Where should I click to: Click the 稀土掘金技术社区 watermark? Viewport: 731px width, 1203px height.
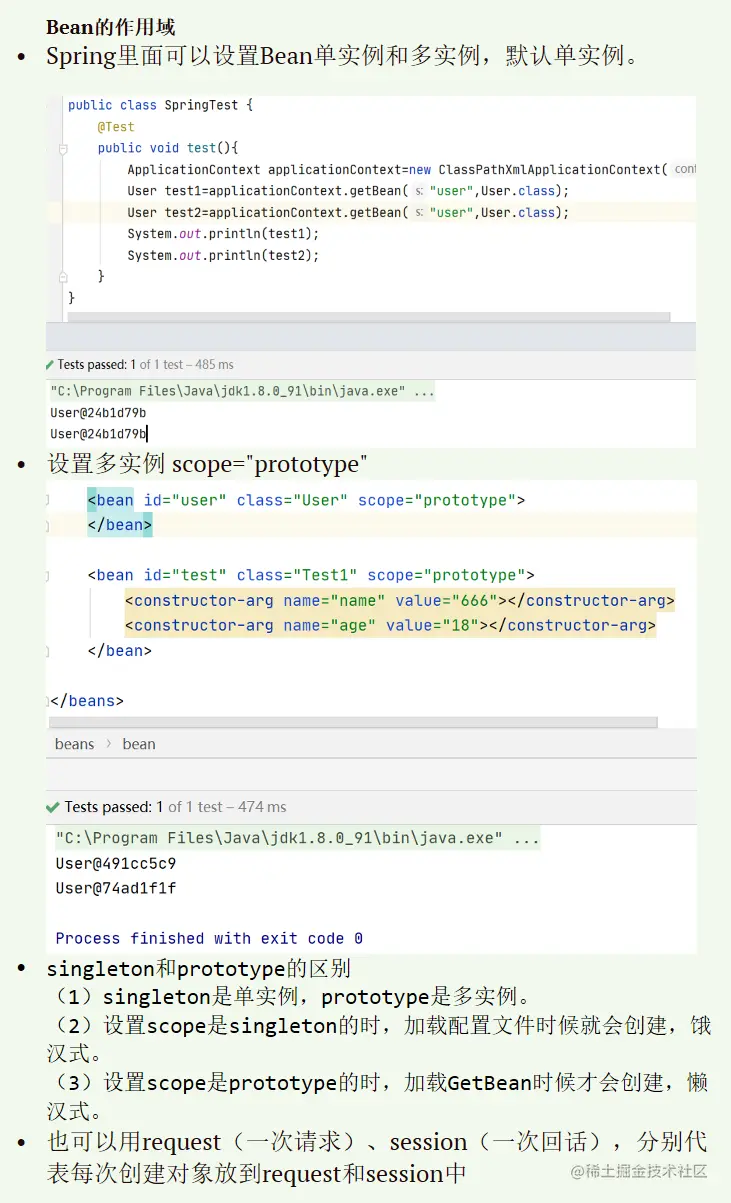tap(639, 1171)
